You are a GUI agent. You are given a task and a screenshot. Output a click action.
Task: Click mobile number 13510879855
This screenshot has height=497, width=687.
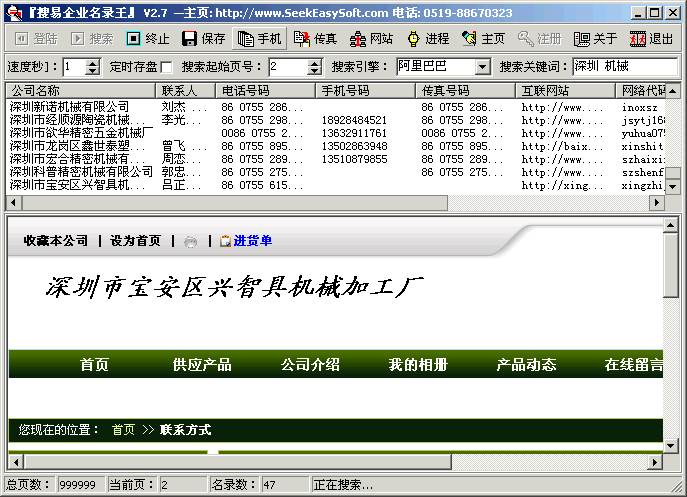[354, 160]
